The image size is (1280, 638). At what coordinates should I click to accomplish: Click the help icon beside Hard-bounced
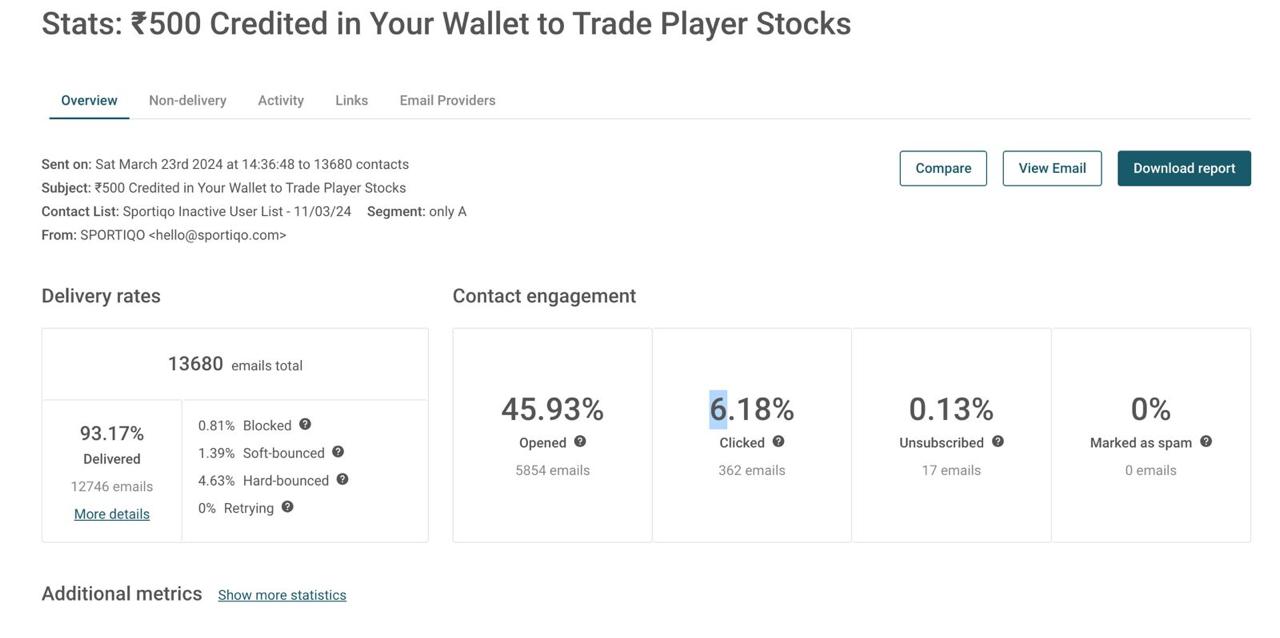pos(342,479)
